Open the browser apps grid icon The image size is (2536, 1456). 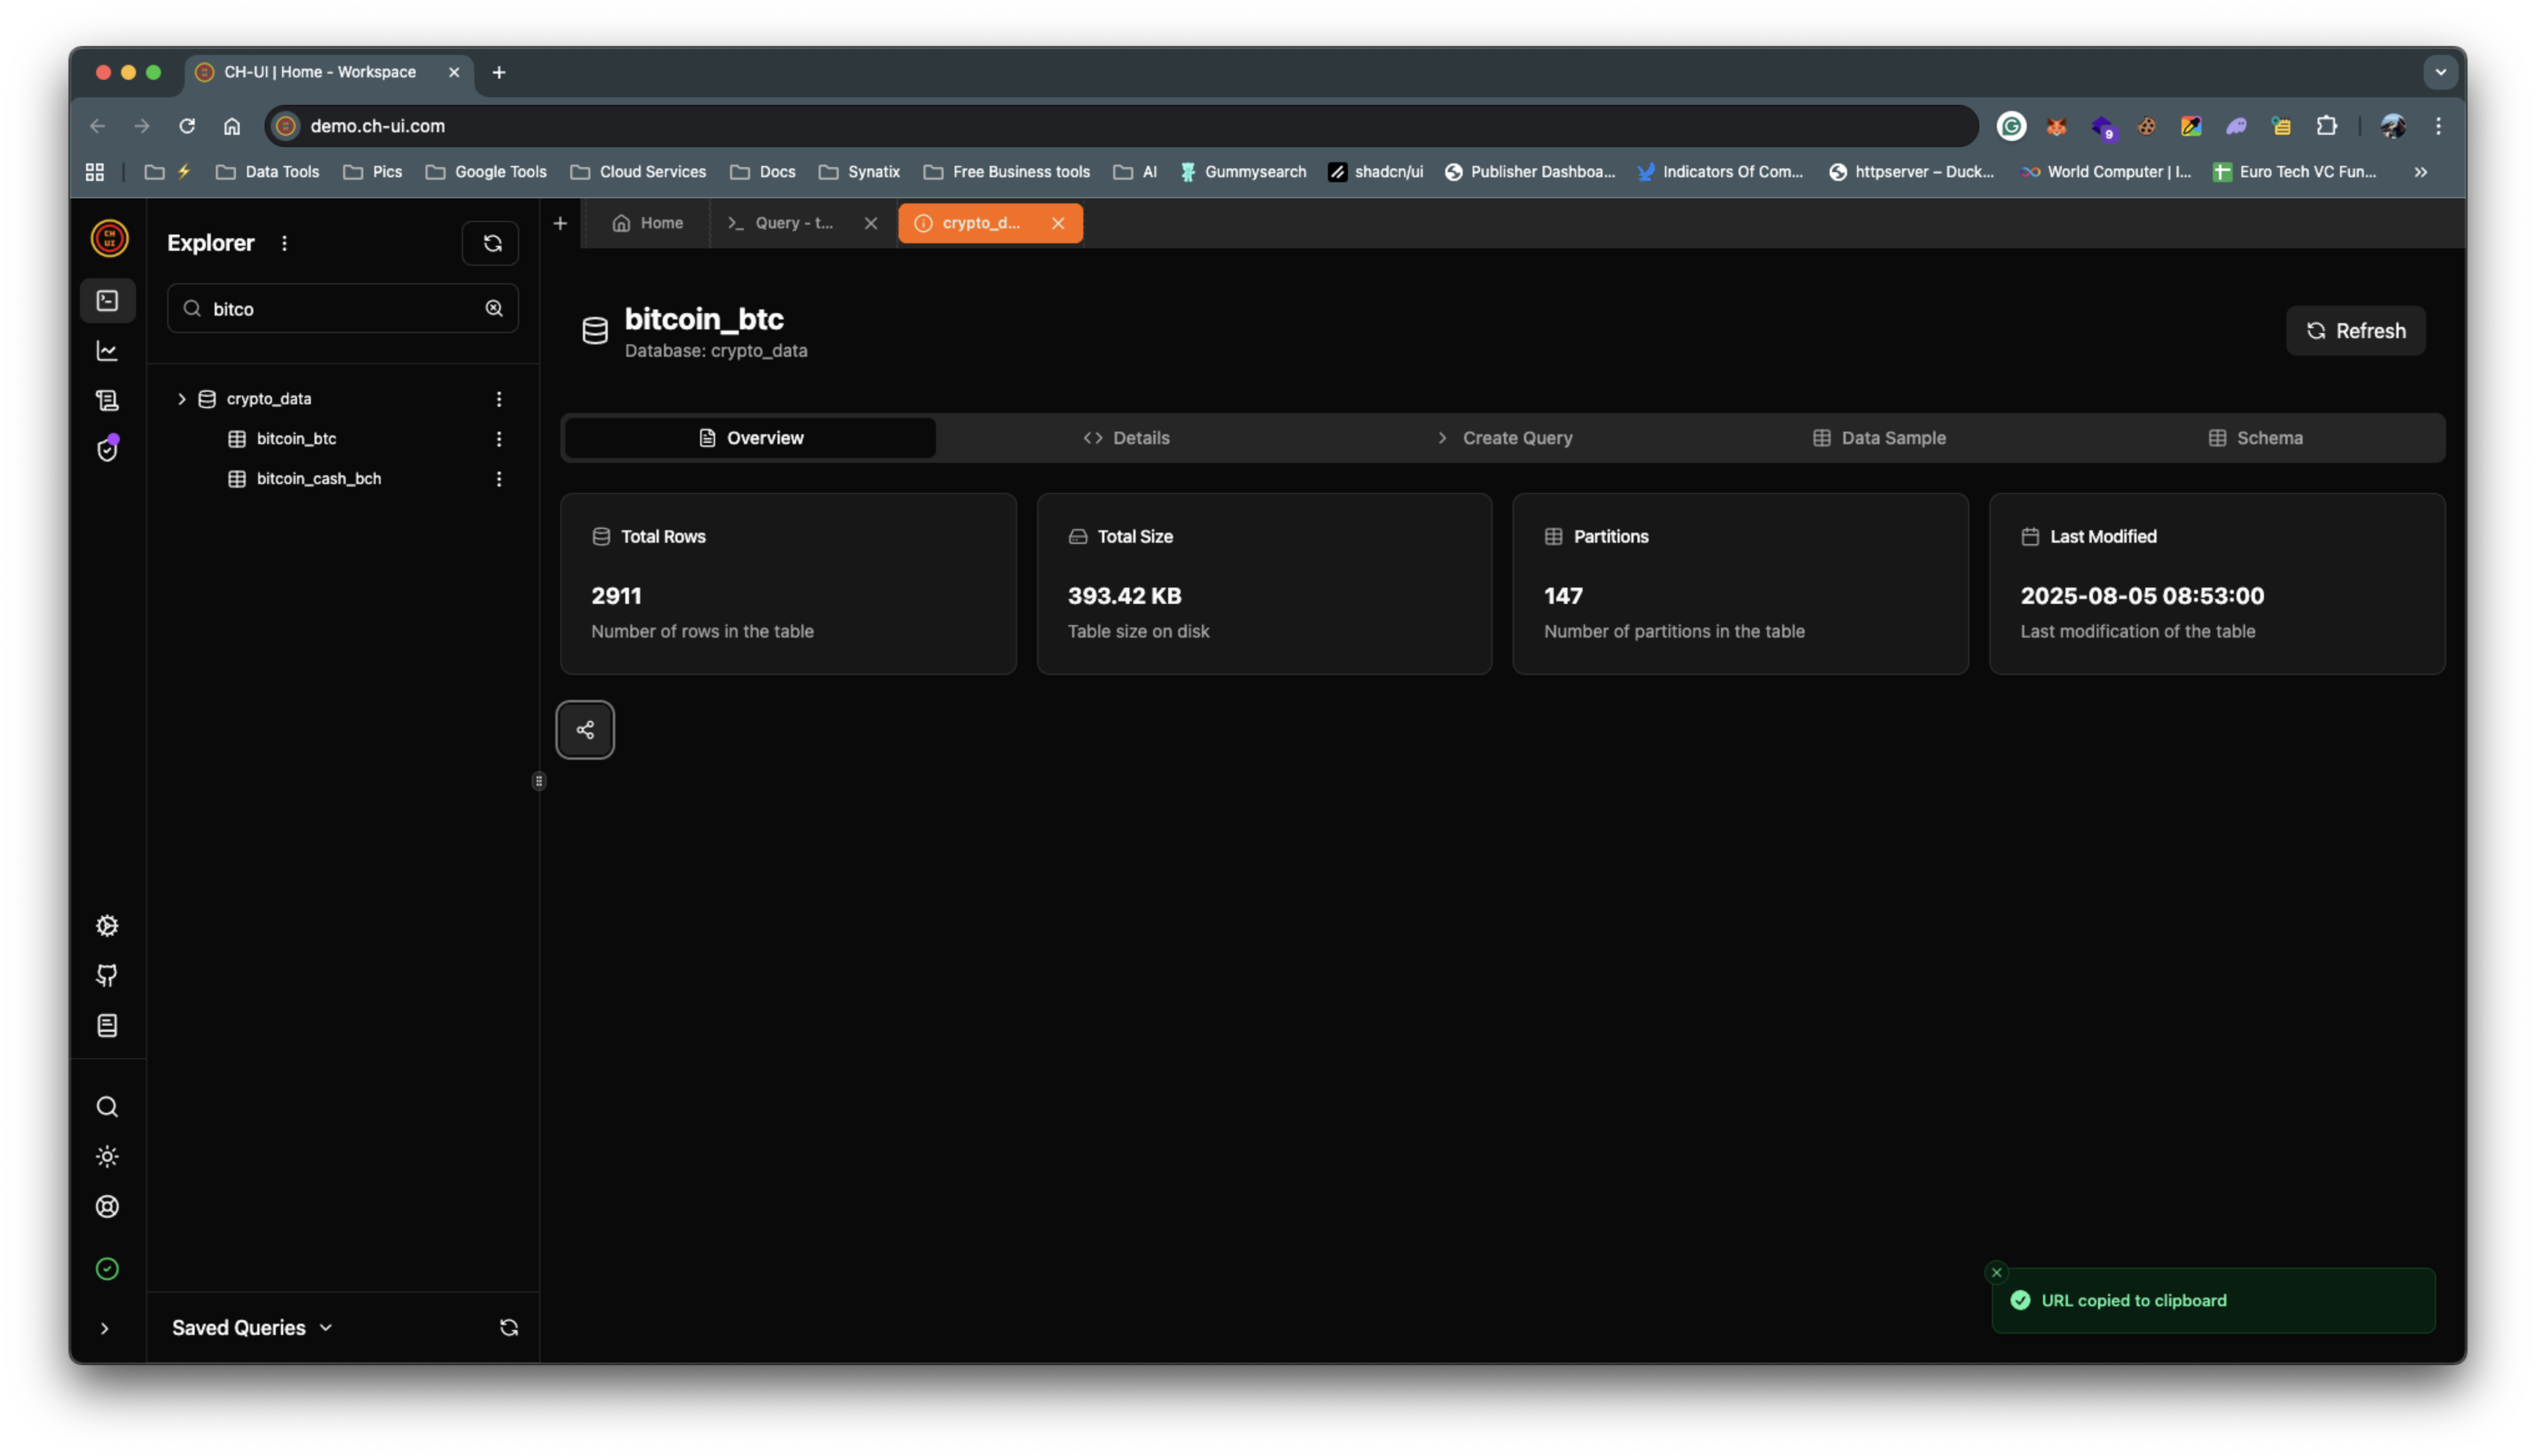(x=95, y=172)
